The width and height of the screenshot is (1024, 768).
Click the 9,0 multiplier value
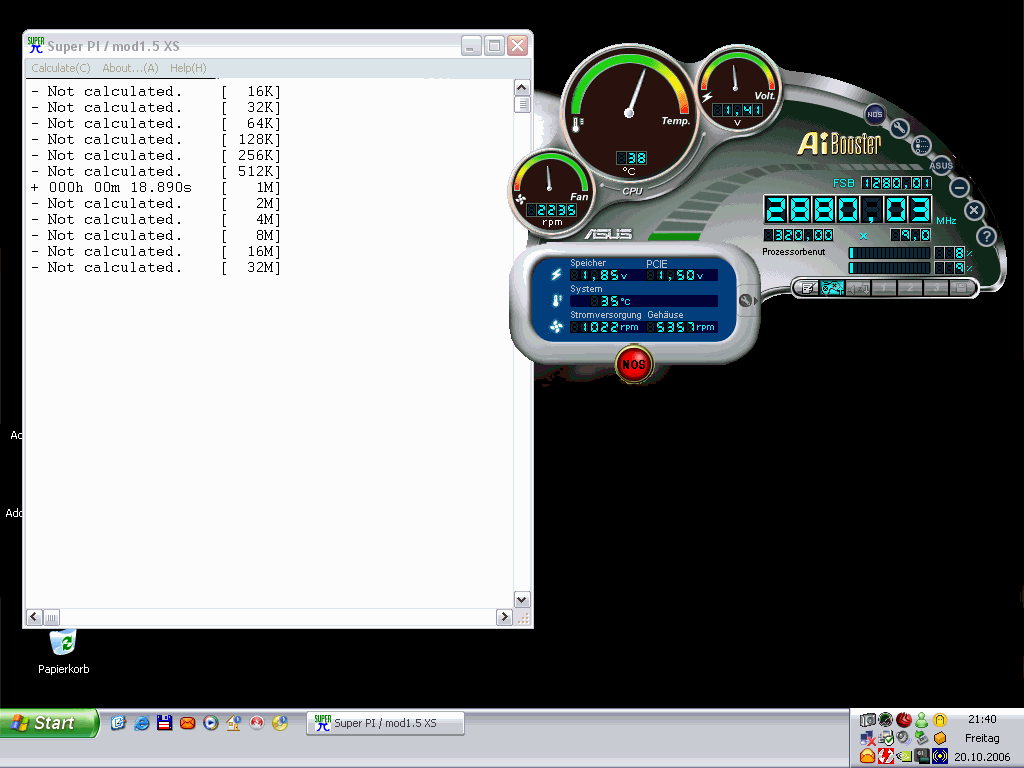click(910, 235)
